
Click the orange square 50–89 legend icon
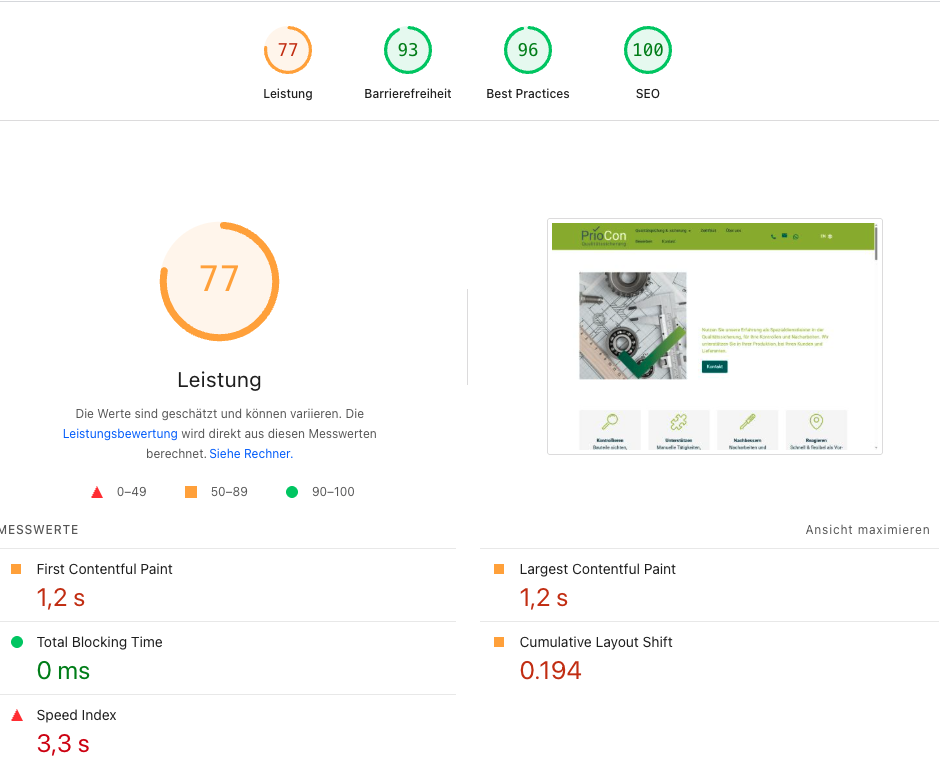coord(191,492)
